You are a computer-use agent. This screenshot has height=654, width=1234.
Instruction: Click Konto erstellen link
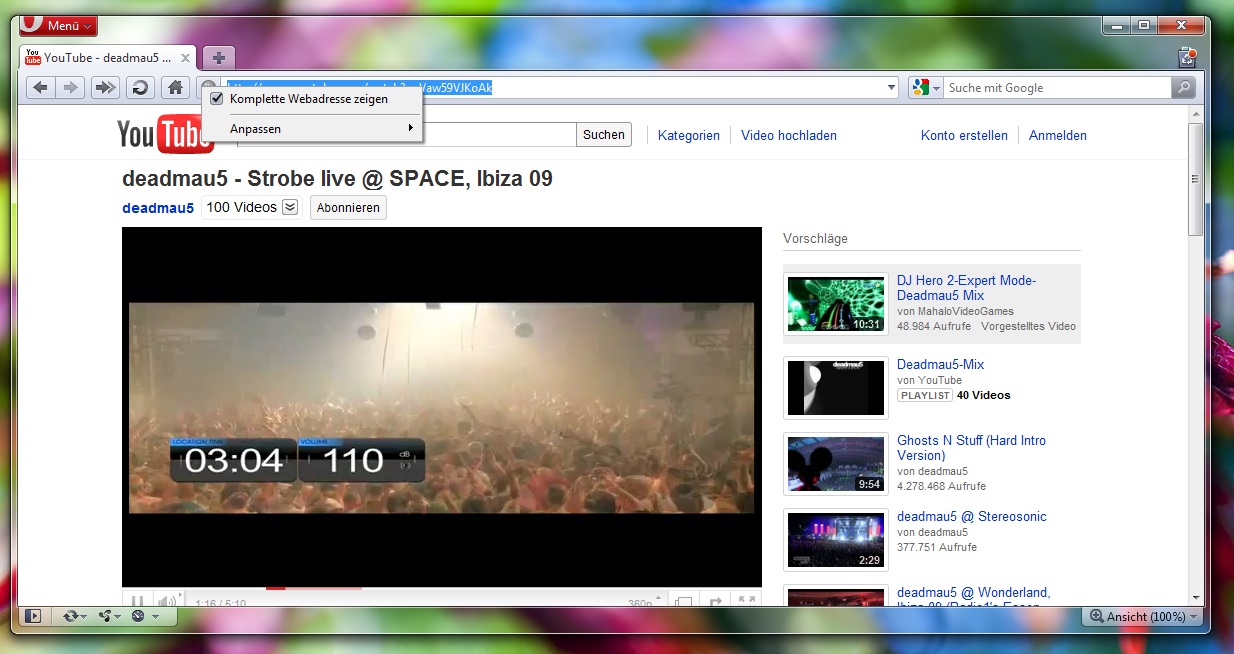point(964,135)
